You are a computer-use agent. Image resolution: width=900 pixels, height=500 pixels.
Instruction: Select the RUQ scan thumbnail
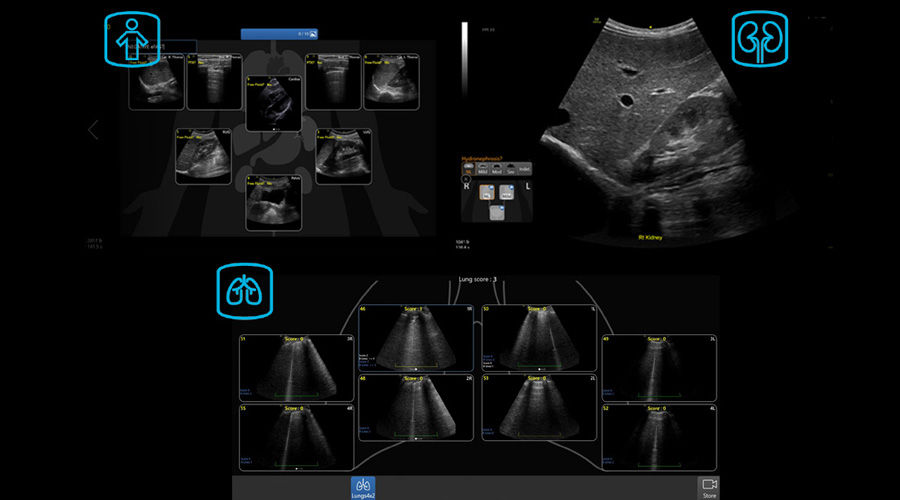coord(203,156)
